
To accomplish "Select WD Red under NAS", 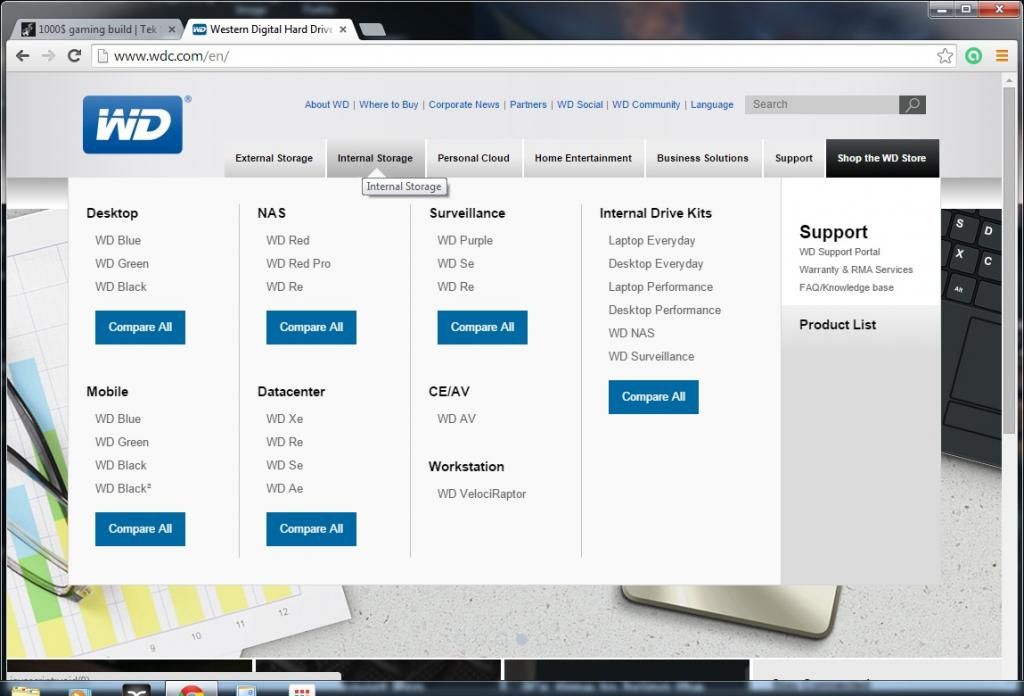I will coord(288,240).
